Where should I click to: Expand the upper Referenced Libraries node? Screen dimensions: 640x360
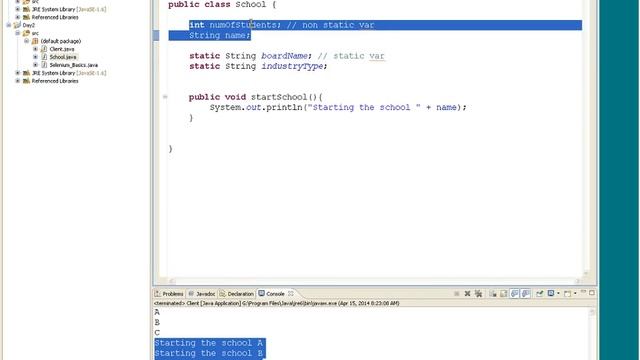coord(18,17)
